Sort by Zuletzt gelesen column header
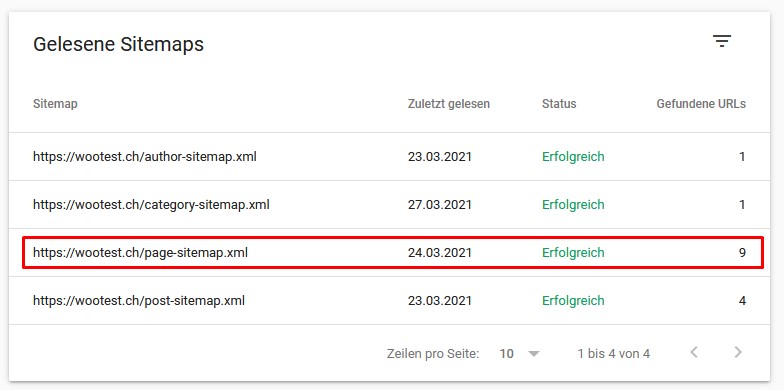Image resolution: width=784 pixels, height=390 pixels. pos(448,104)
